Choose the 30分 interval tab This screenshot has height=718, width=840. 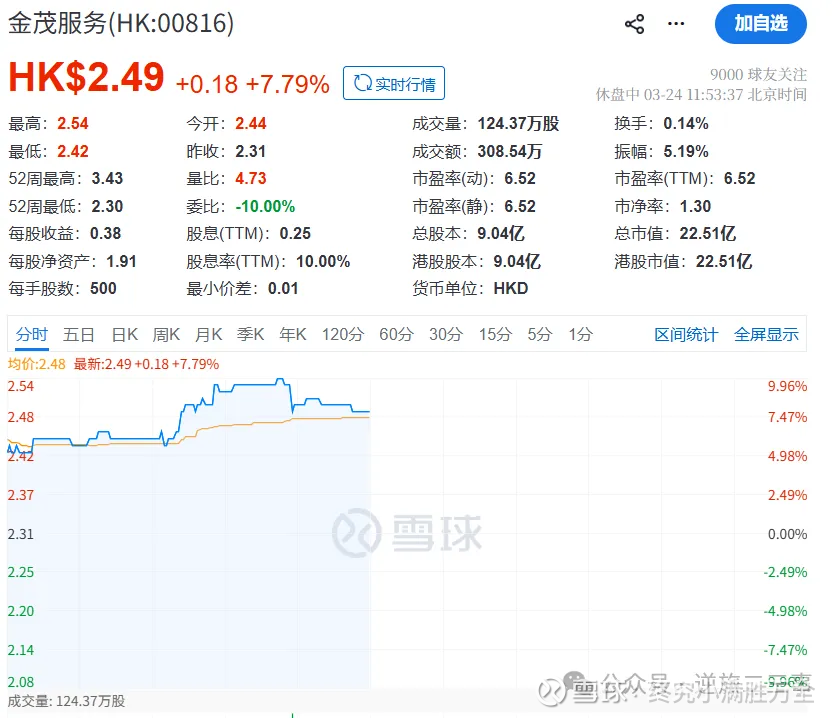click(x=446, y=335)
